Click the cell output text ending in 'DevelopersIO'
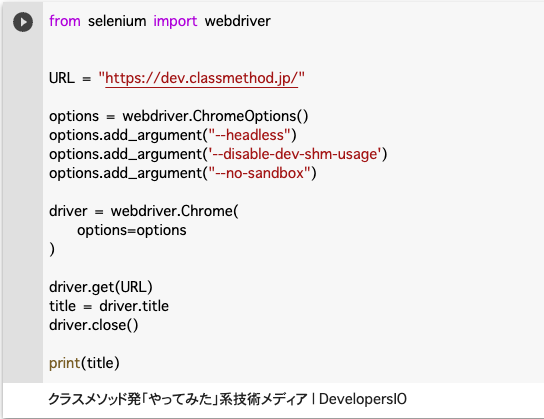Image resolution: width=544 pixels, height=419 pixels. click(x=227, y=399)
